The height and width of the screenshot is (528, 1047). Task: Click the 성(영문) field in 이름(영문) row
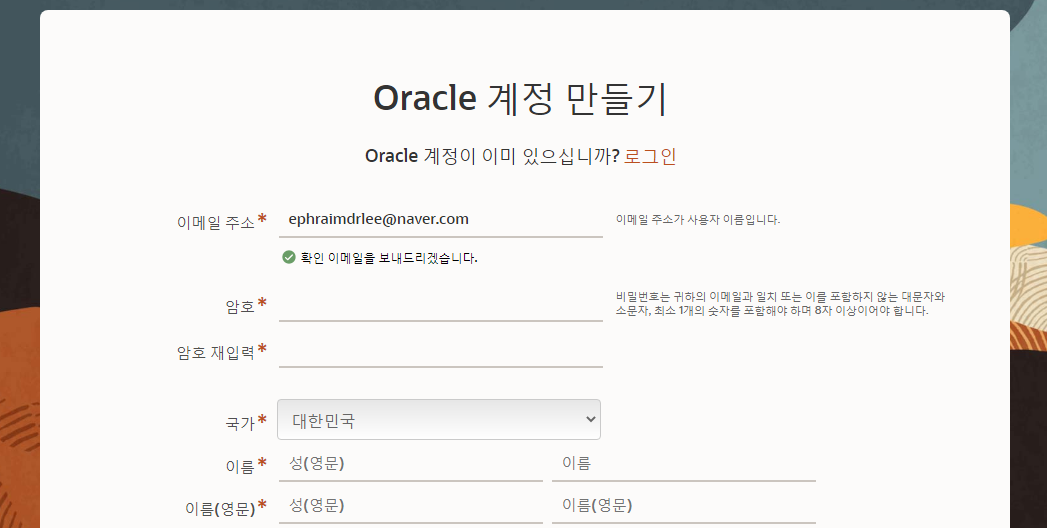tap(411, 506)
